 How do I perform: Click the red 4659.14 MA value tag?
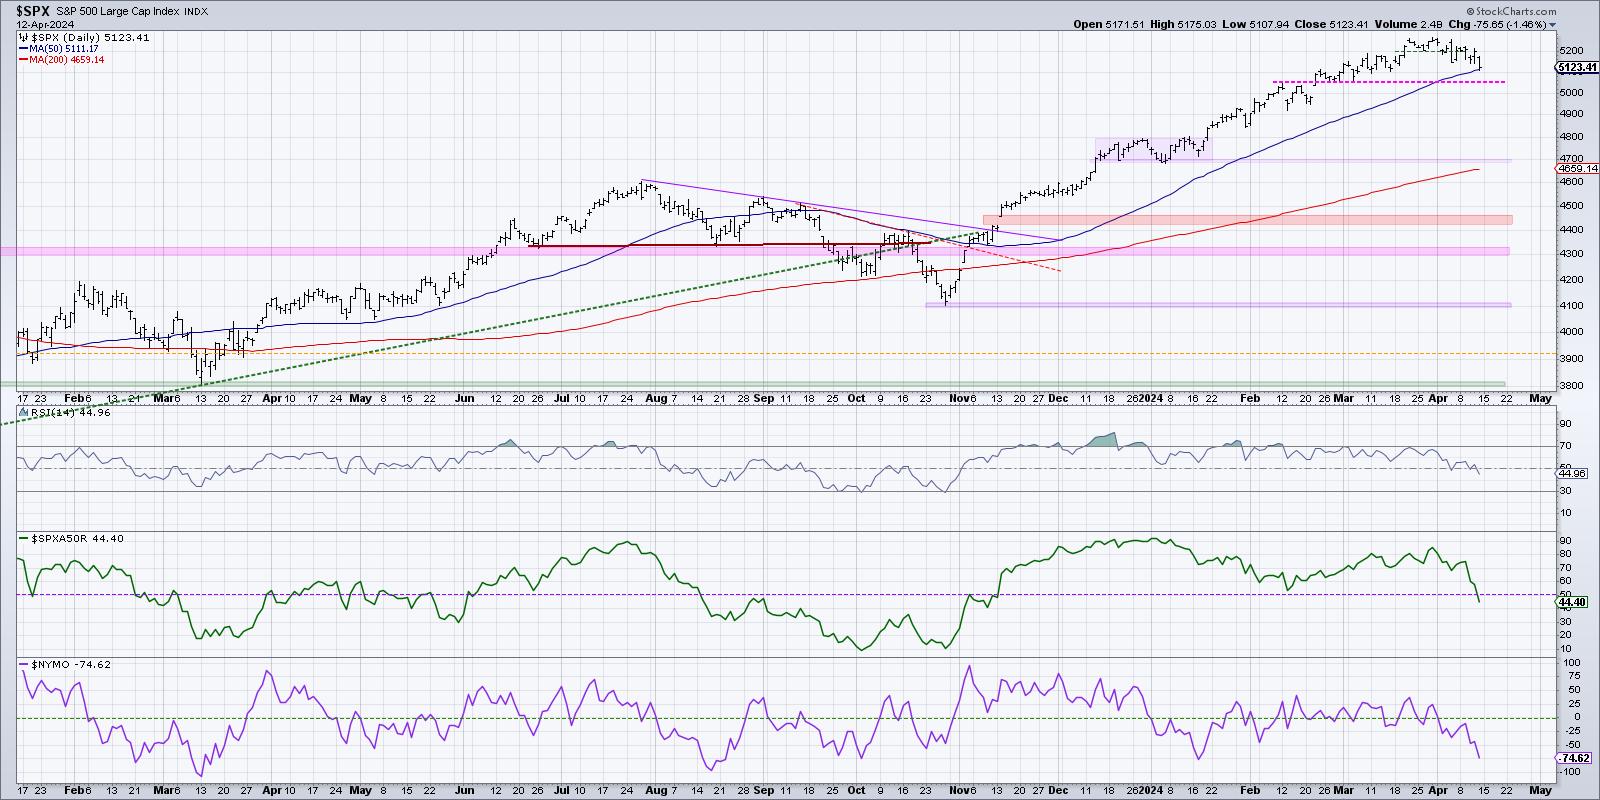point(1576,170)
